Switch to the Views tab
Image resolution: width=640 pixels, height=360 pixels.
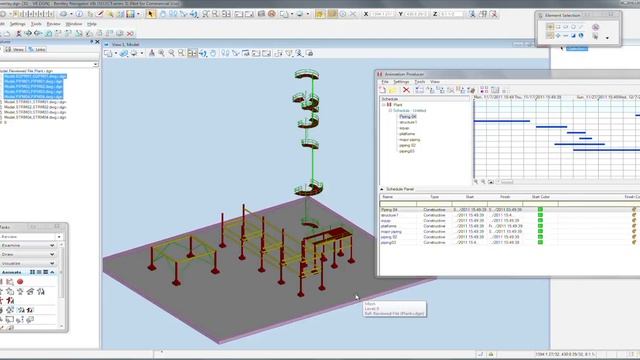click(x=15, y=49)
